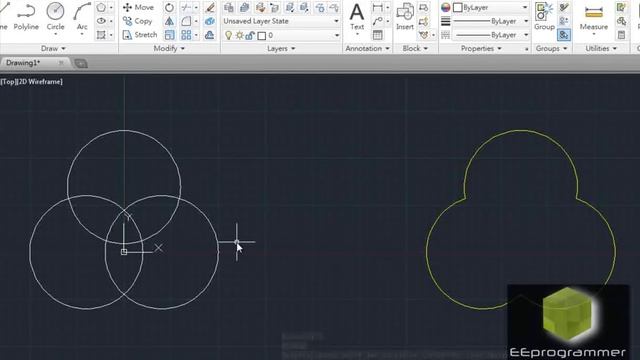The image size is (640, 360).
Task: Click the new drawing tab button
Action: 81,63
